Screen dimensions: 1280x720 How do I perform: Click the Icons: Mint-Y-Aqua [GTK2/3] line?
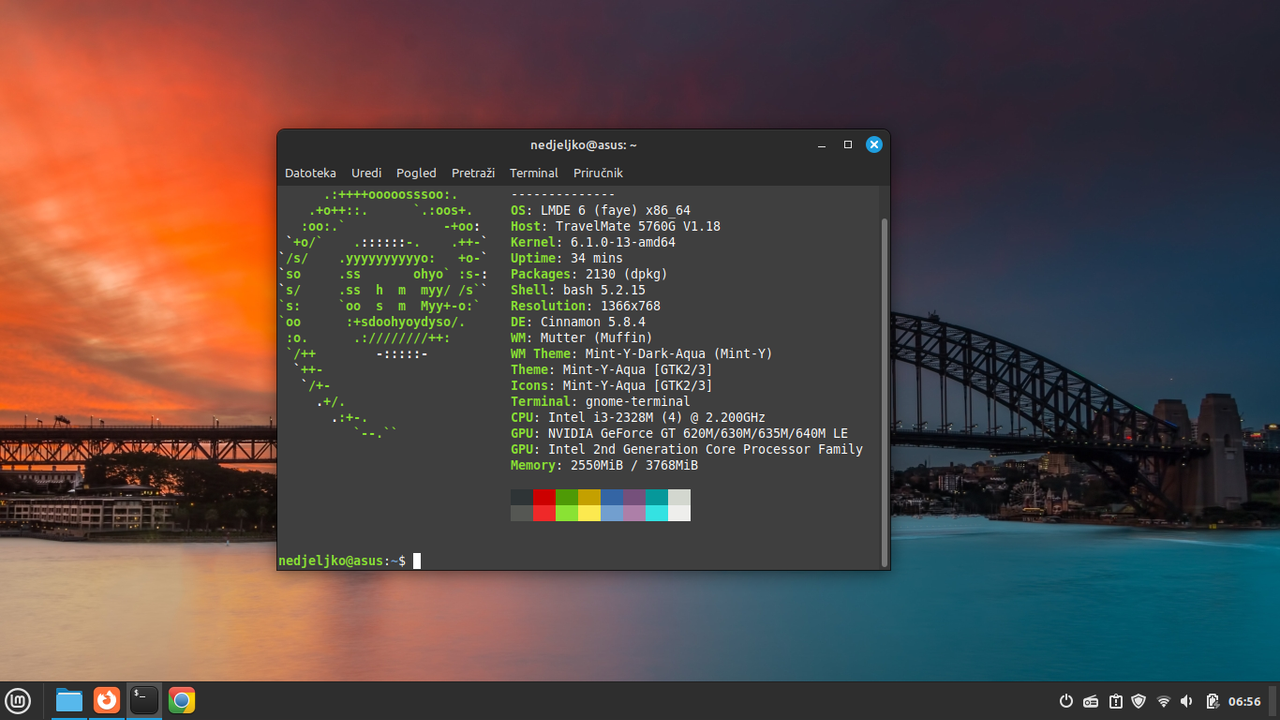[x=611, y=385]
